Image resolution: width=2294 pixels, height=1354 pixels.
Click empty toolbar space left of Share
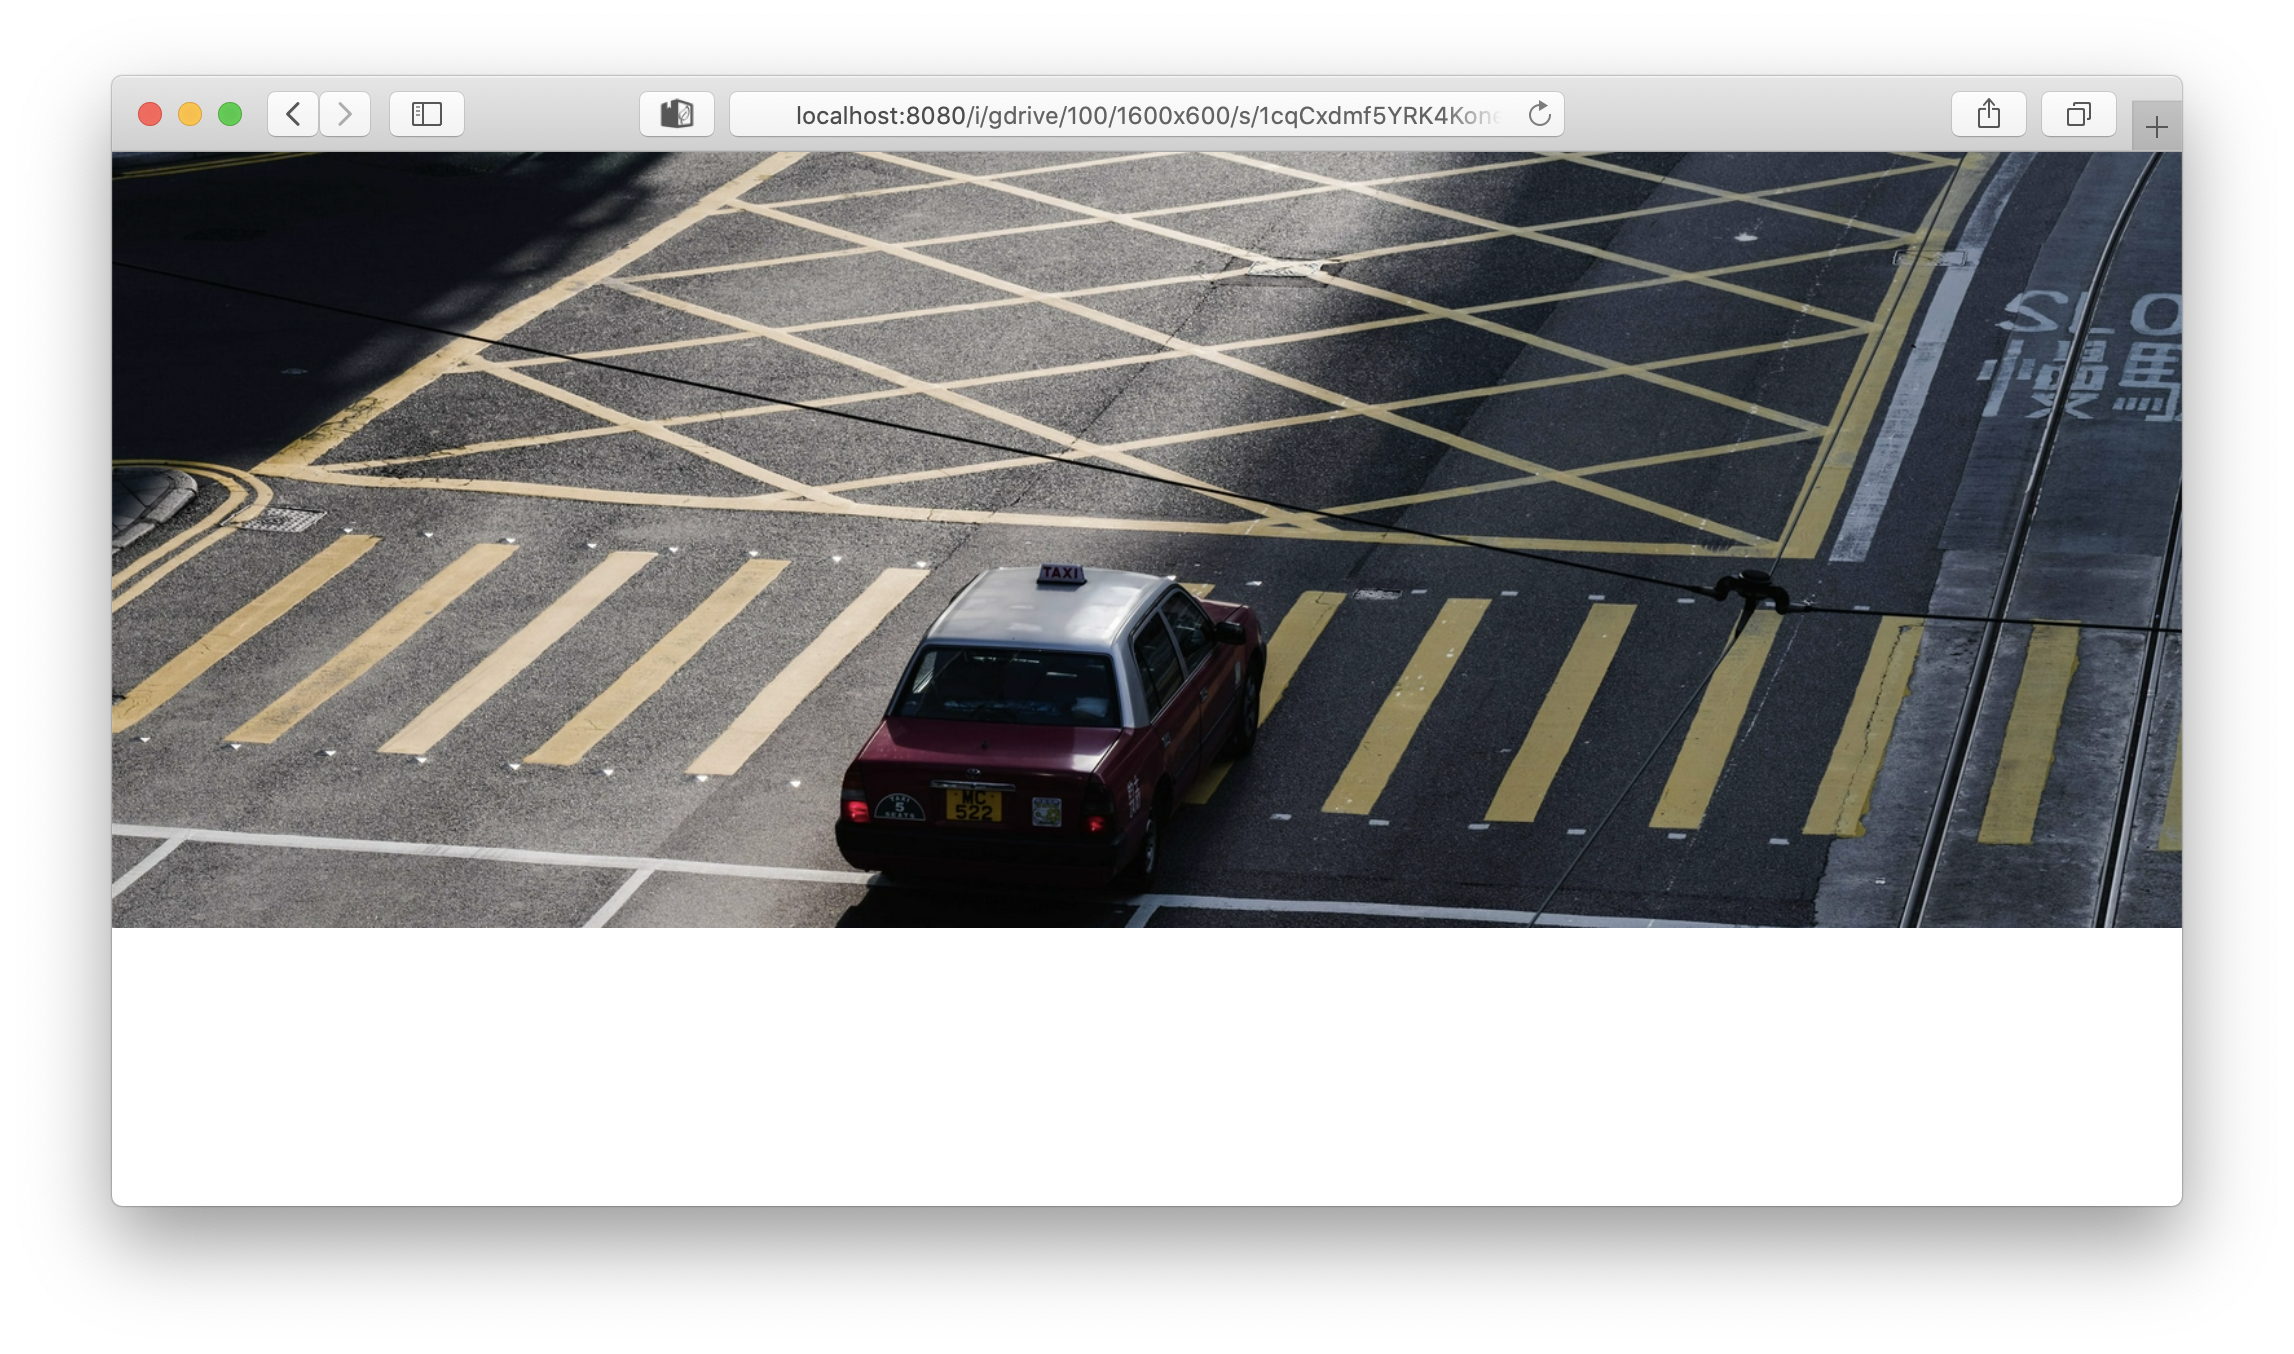1760,114
